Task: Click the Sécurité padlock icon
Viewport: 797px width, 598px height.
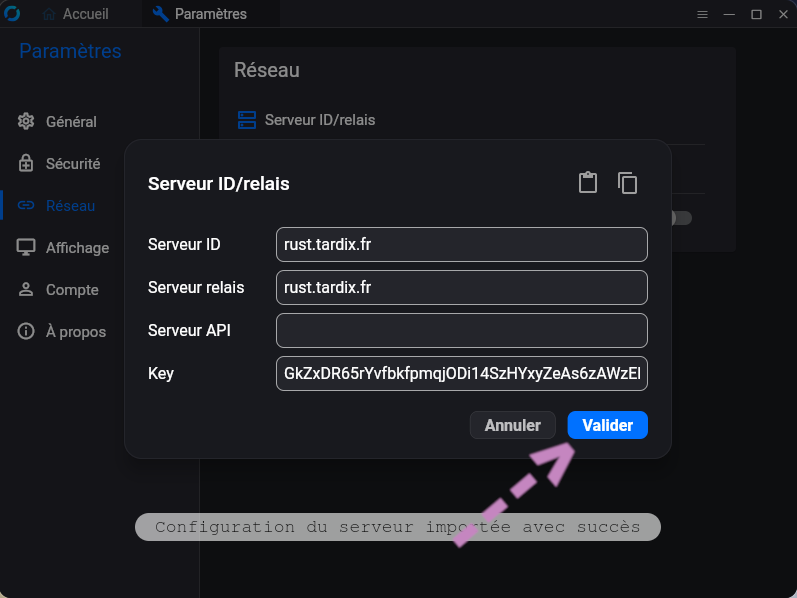Action: 26,164
